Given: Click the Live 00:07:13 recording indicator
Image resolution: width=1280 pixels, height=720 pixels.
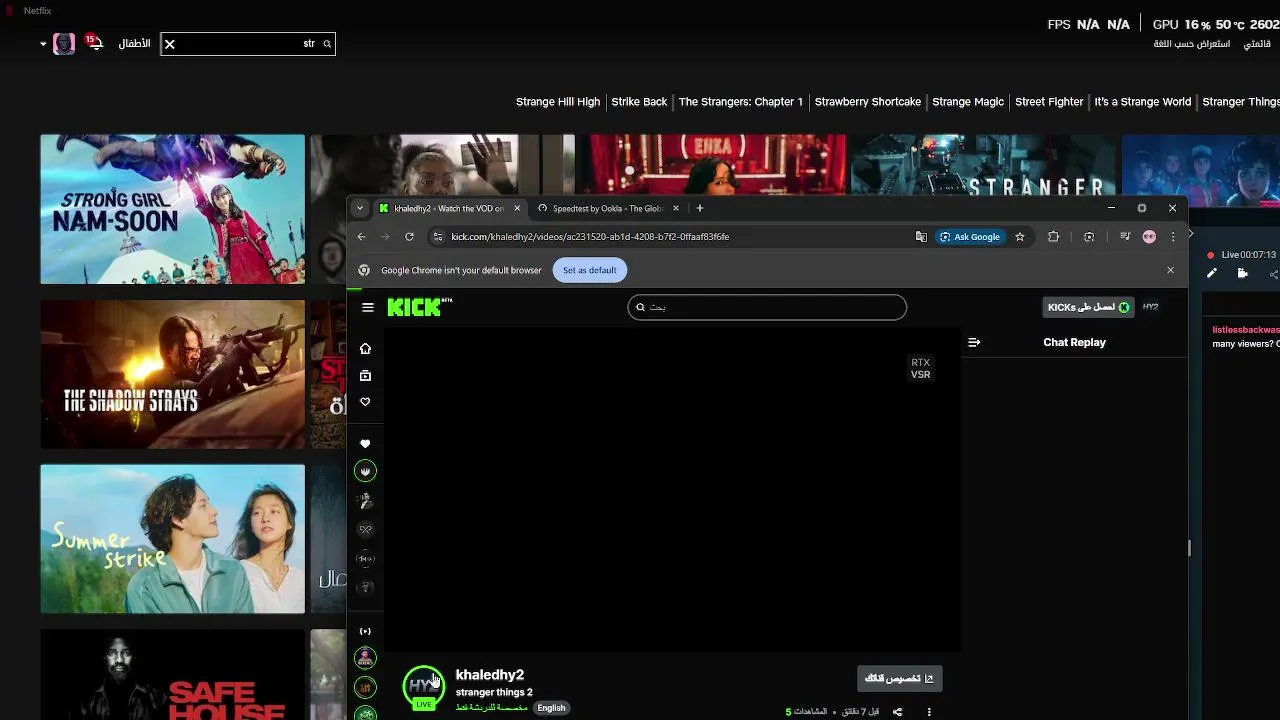Looking at the screenshot, I should point(1241,255).
